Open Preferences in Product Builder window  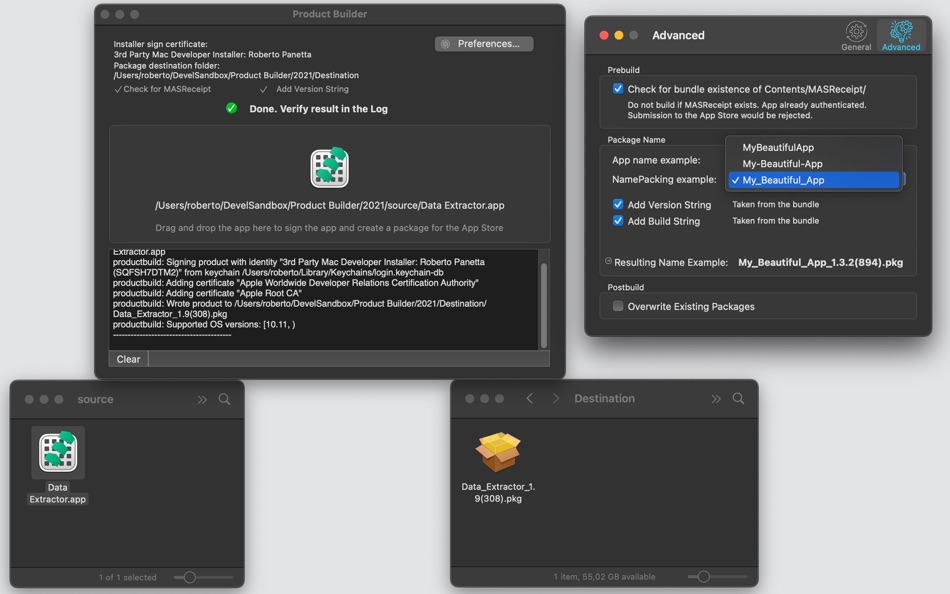[x=483, y=44]
